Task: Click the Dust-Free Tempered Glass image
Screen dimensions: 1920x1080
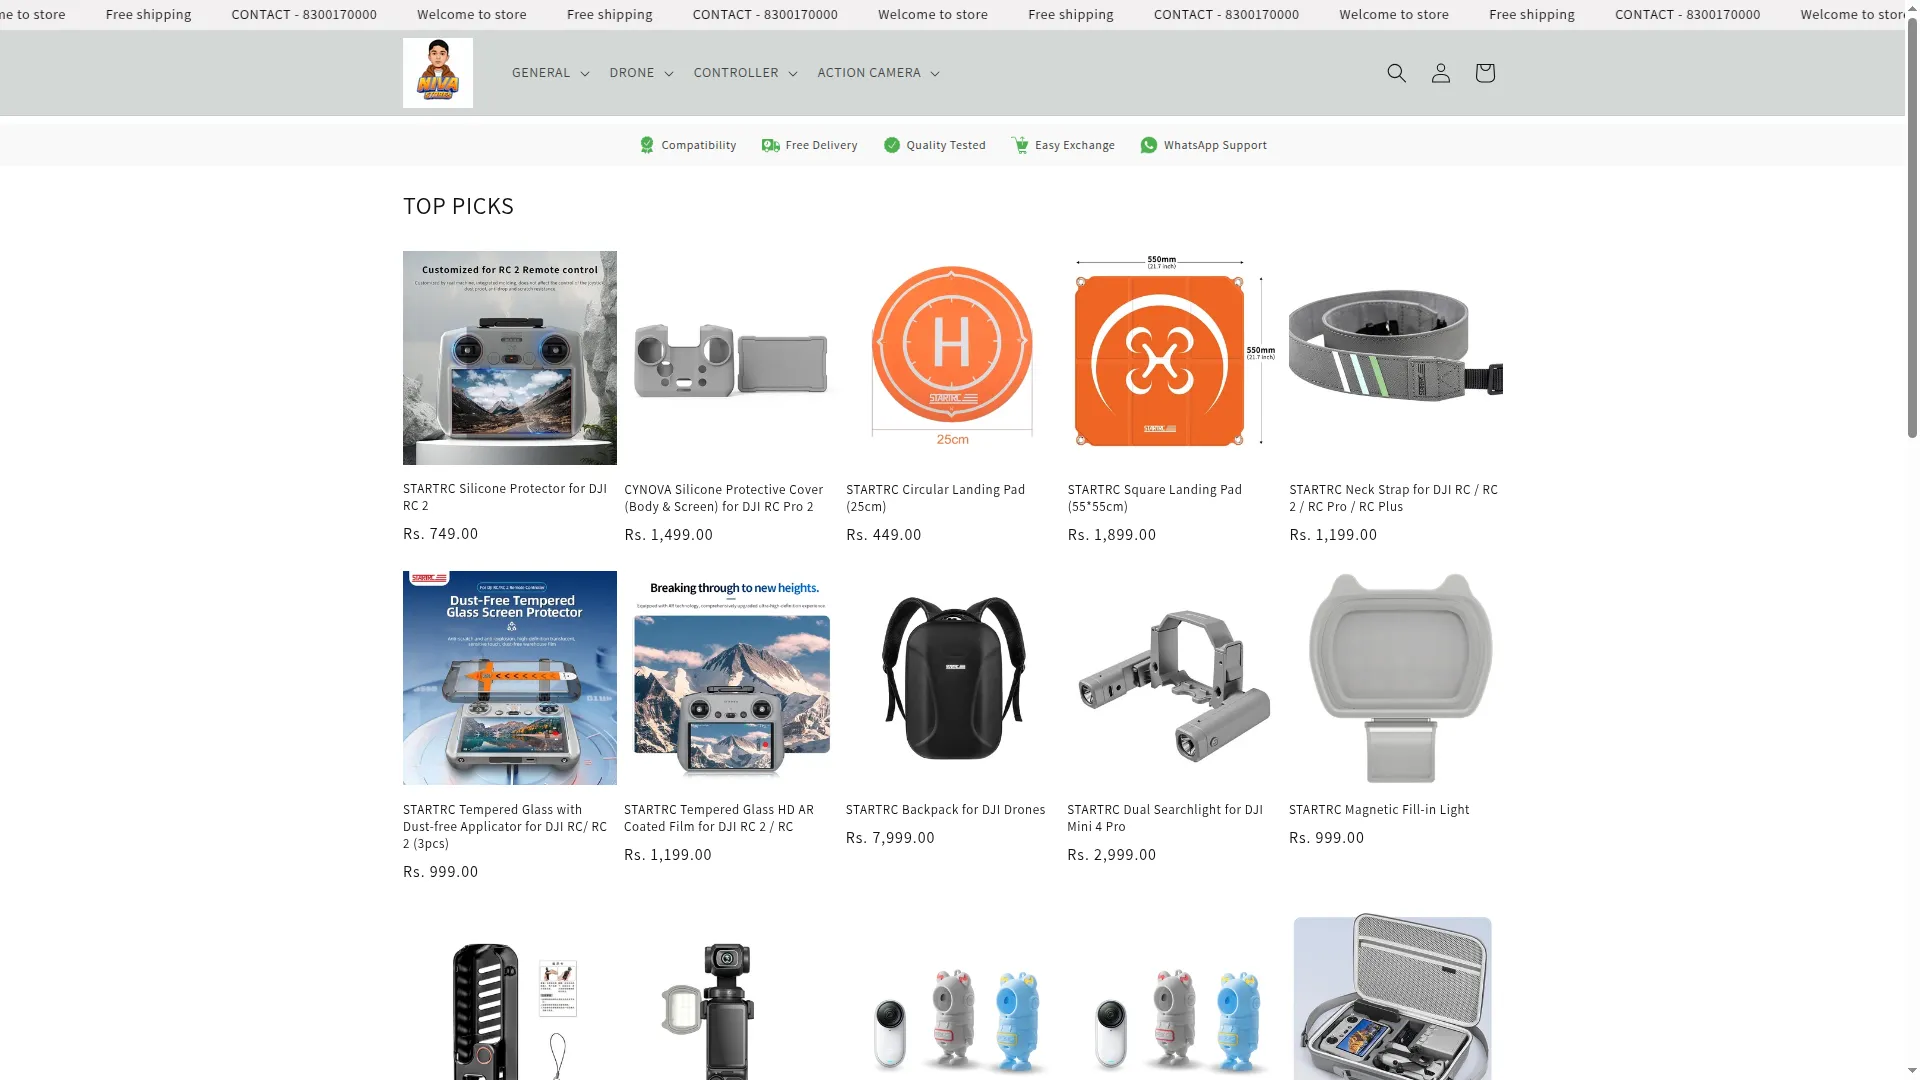Action: pyautogui.click(x=510, y=678)
